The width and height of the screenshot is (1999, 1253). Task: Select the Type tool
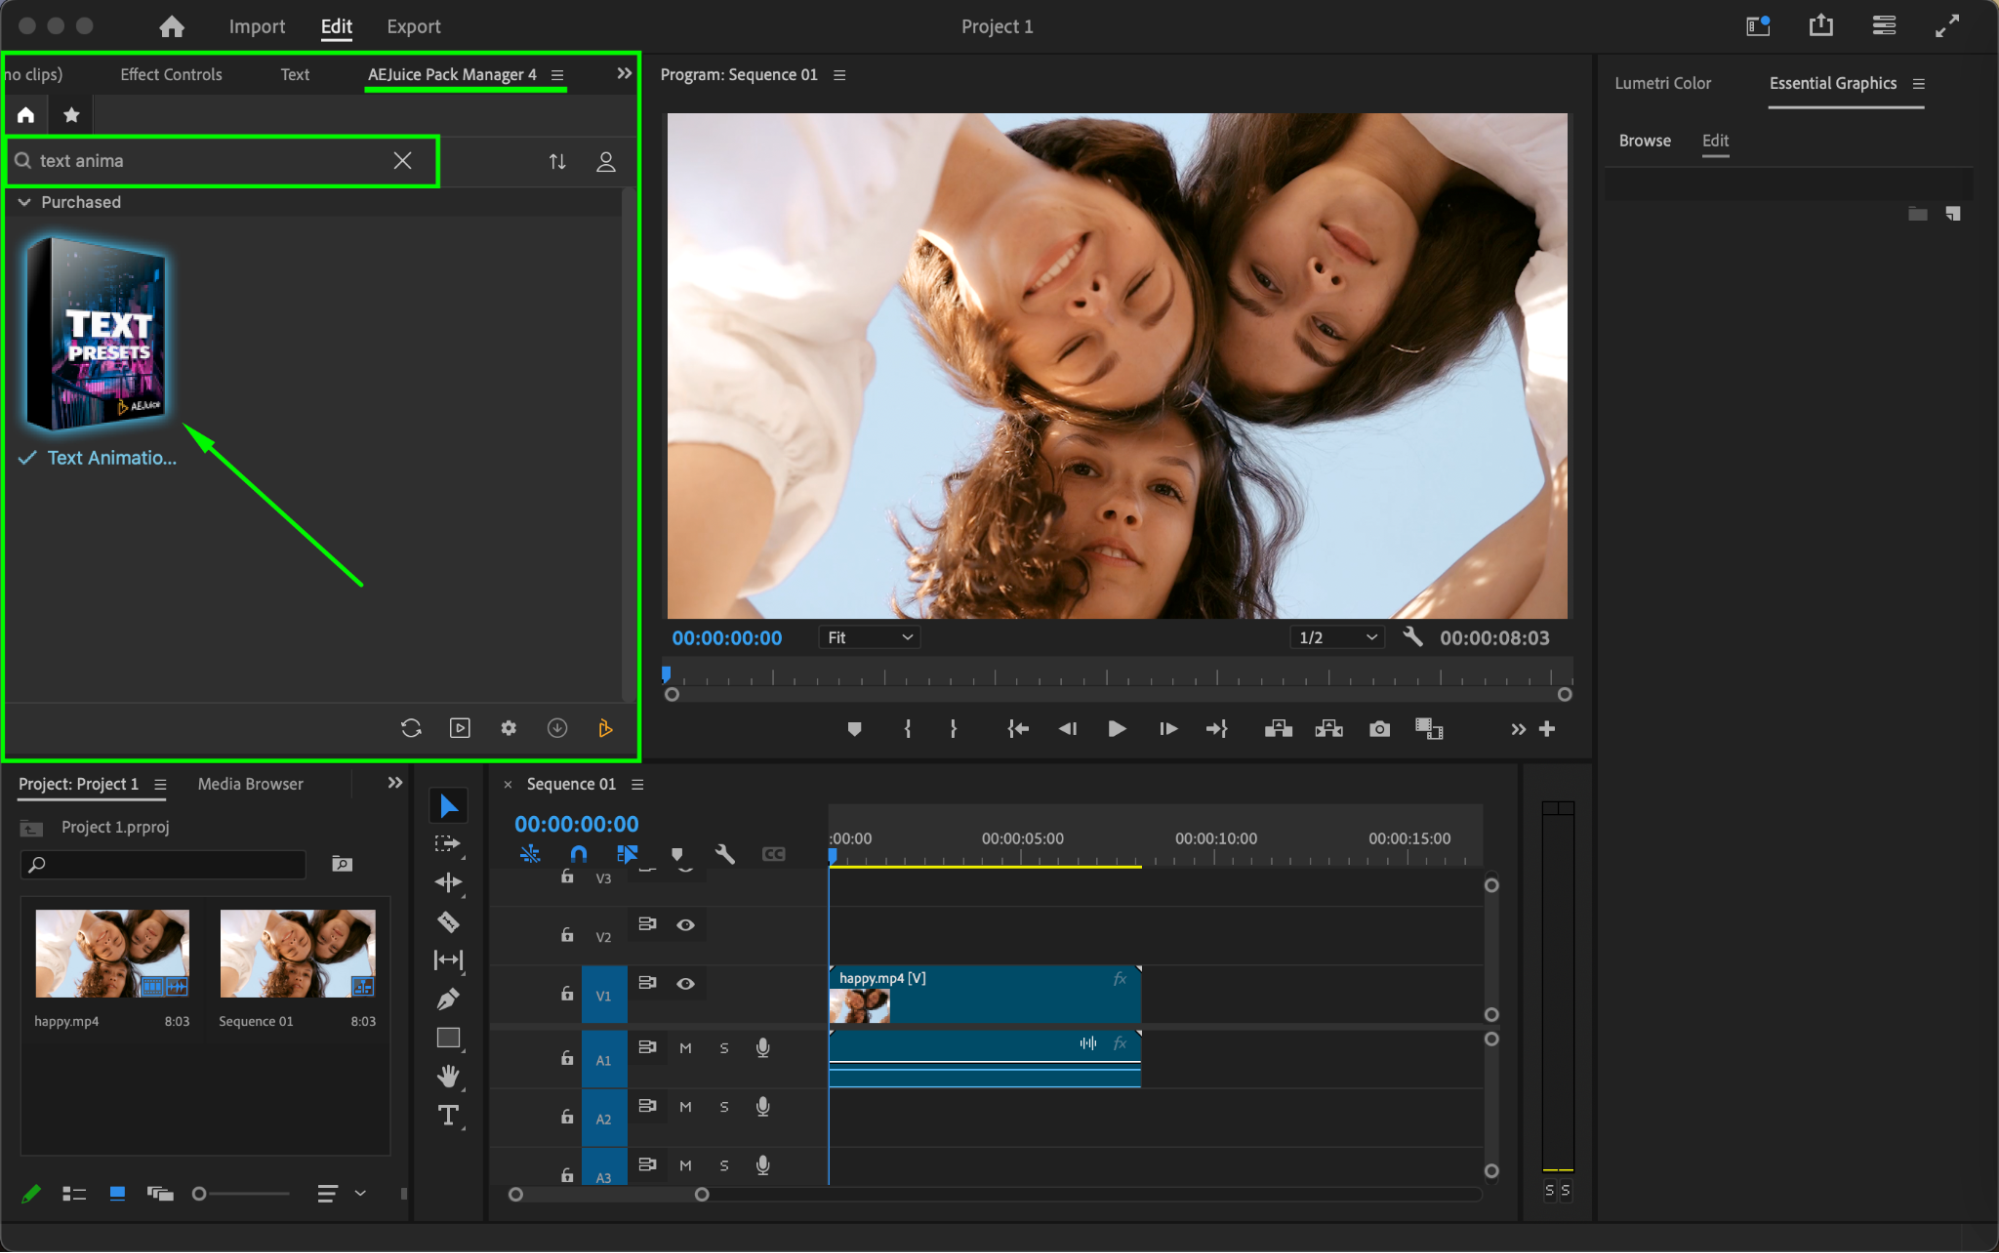click(448, 1115)
